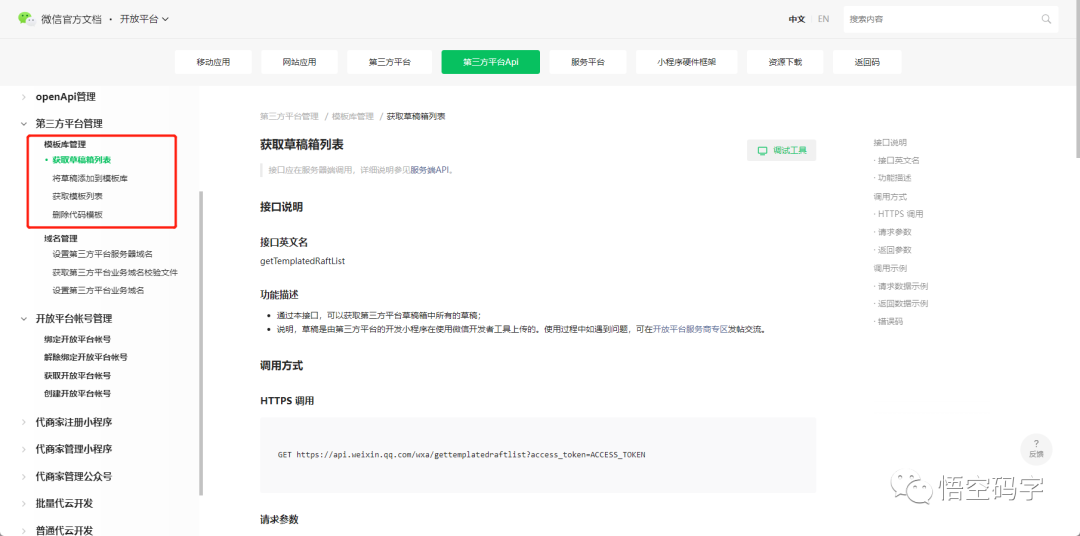This screenshot has width=1080, height=536.
Task: Jump to 返回参数 in page outline
Action: pyautogui.click(x=895, y=250)
